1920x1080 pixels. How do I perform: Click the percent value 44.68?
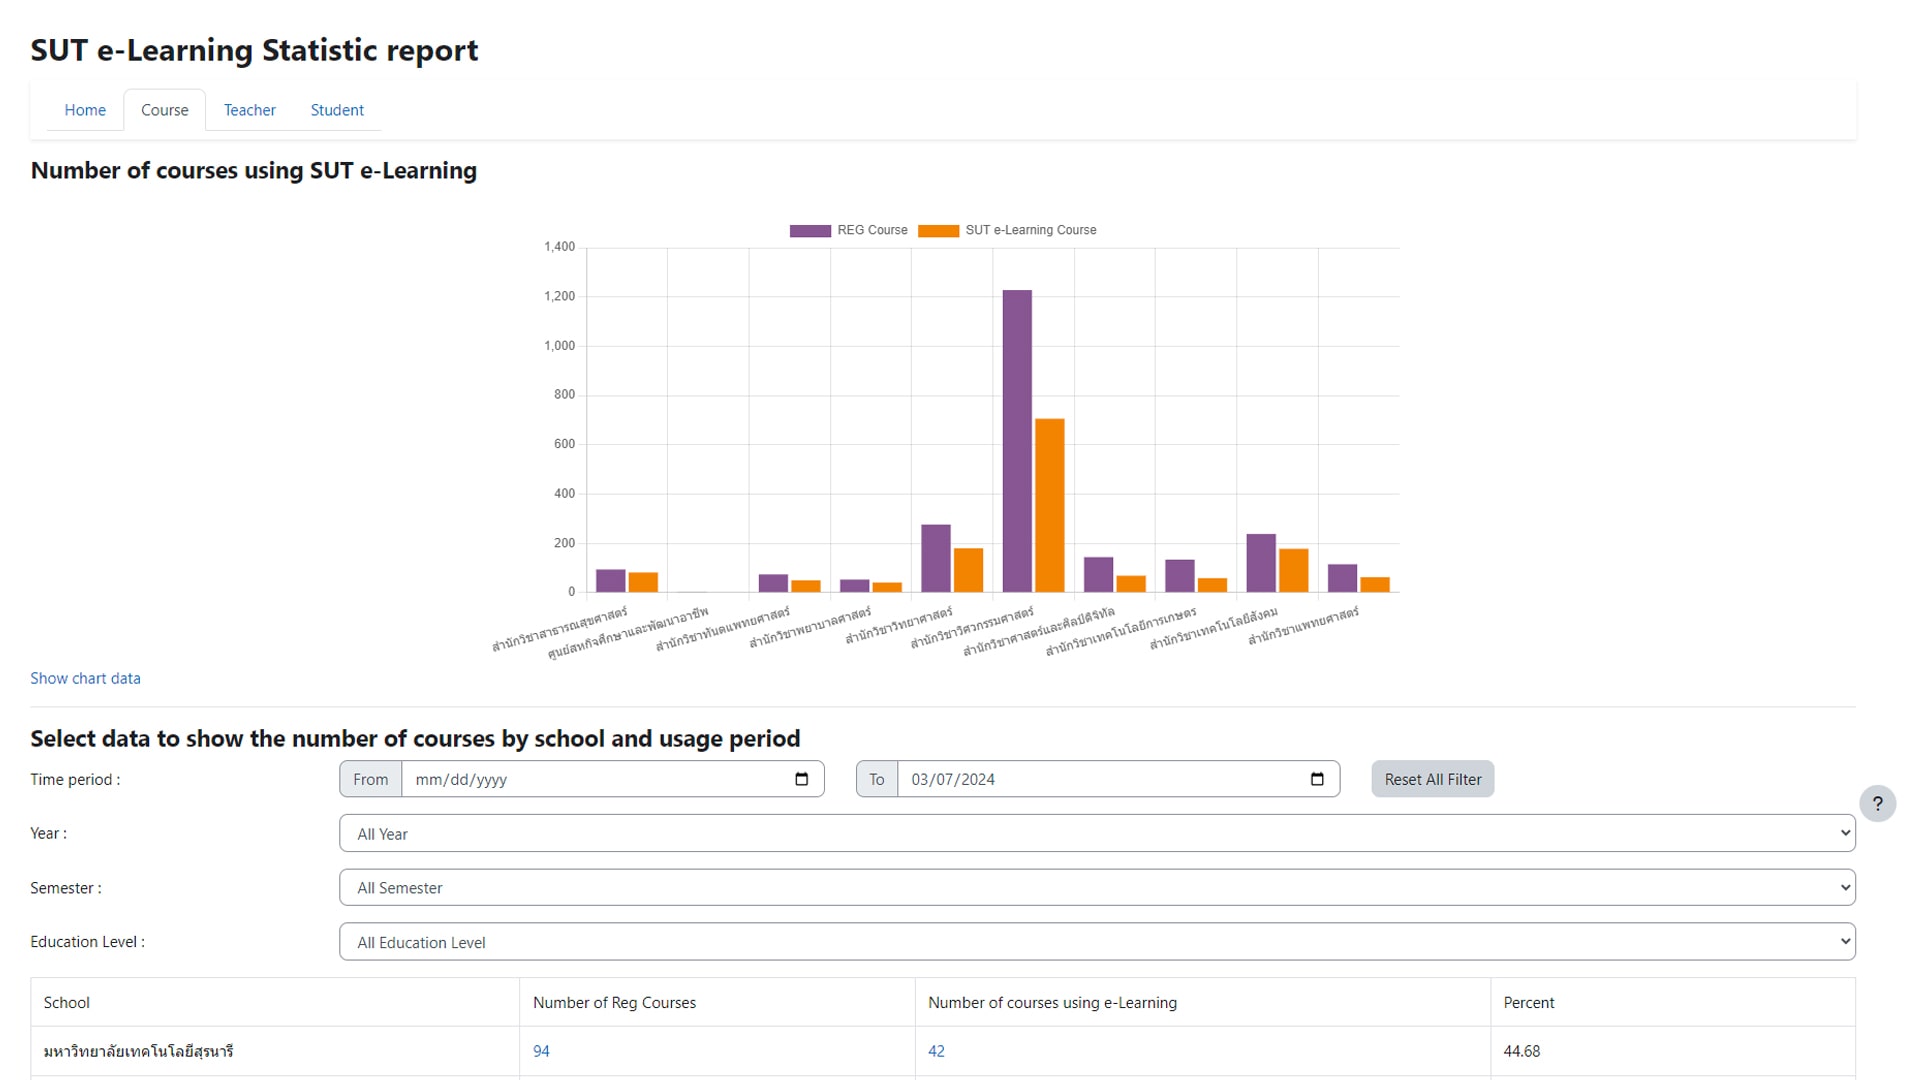pyautogui.click(x=1521, y=1051)
